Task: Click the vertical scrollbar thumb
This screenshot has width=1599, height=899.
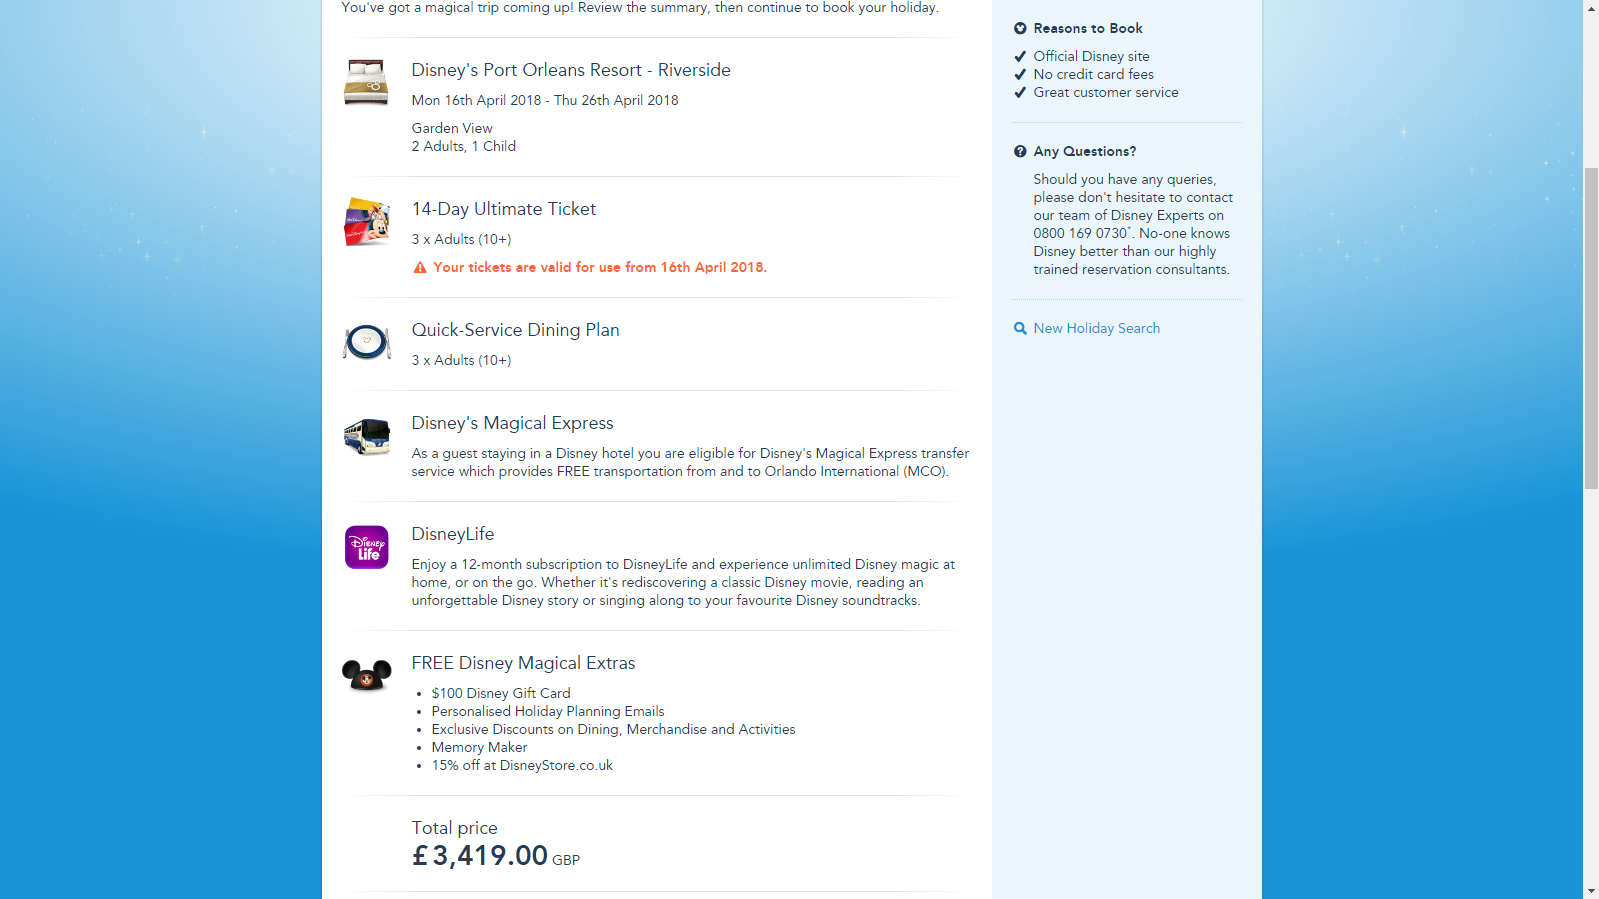Action: (1591, 328)
